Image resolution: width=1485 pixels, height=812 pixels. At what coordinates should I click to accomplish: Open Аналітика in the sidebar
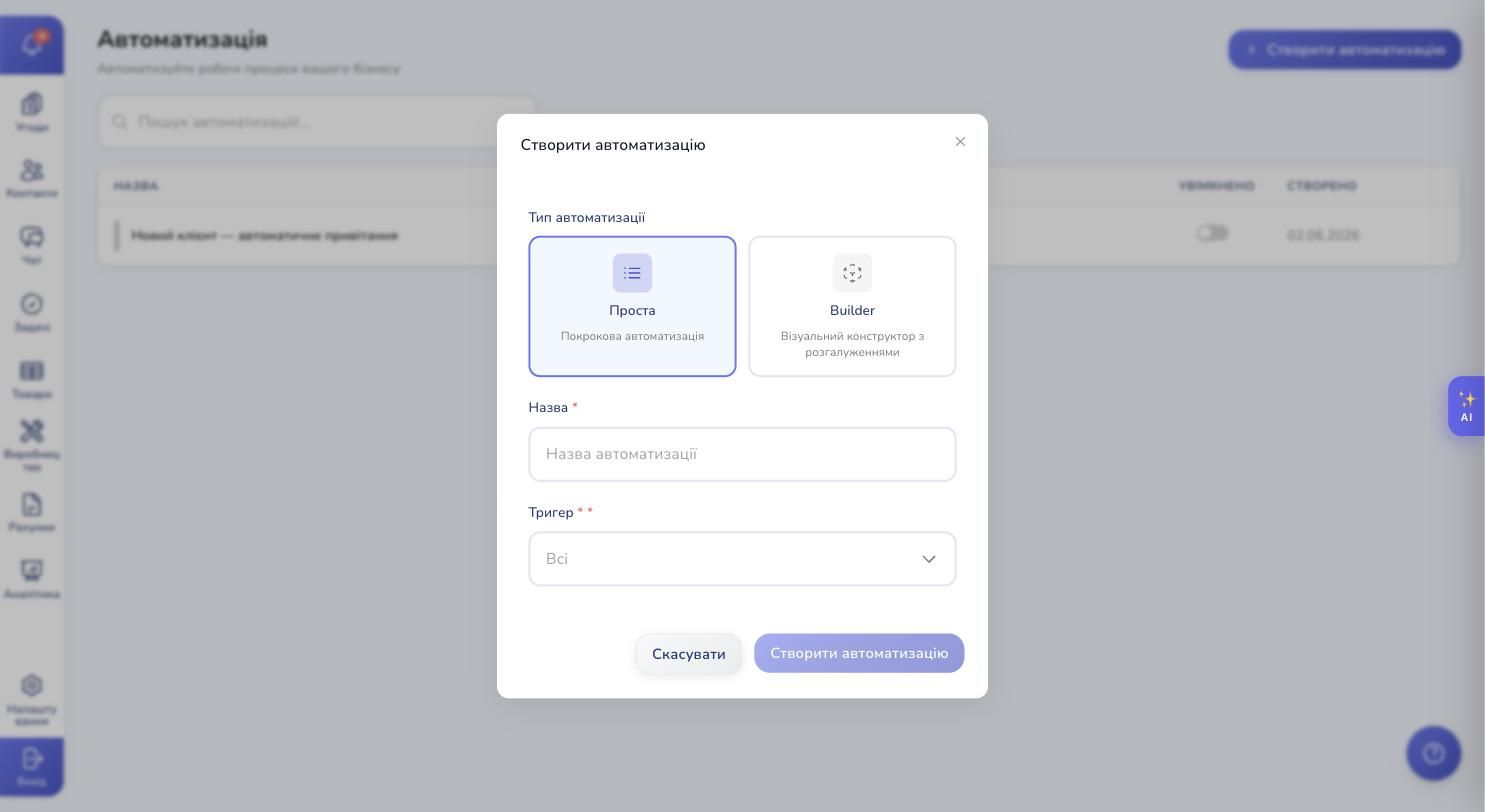tap(32, 579)
